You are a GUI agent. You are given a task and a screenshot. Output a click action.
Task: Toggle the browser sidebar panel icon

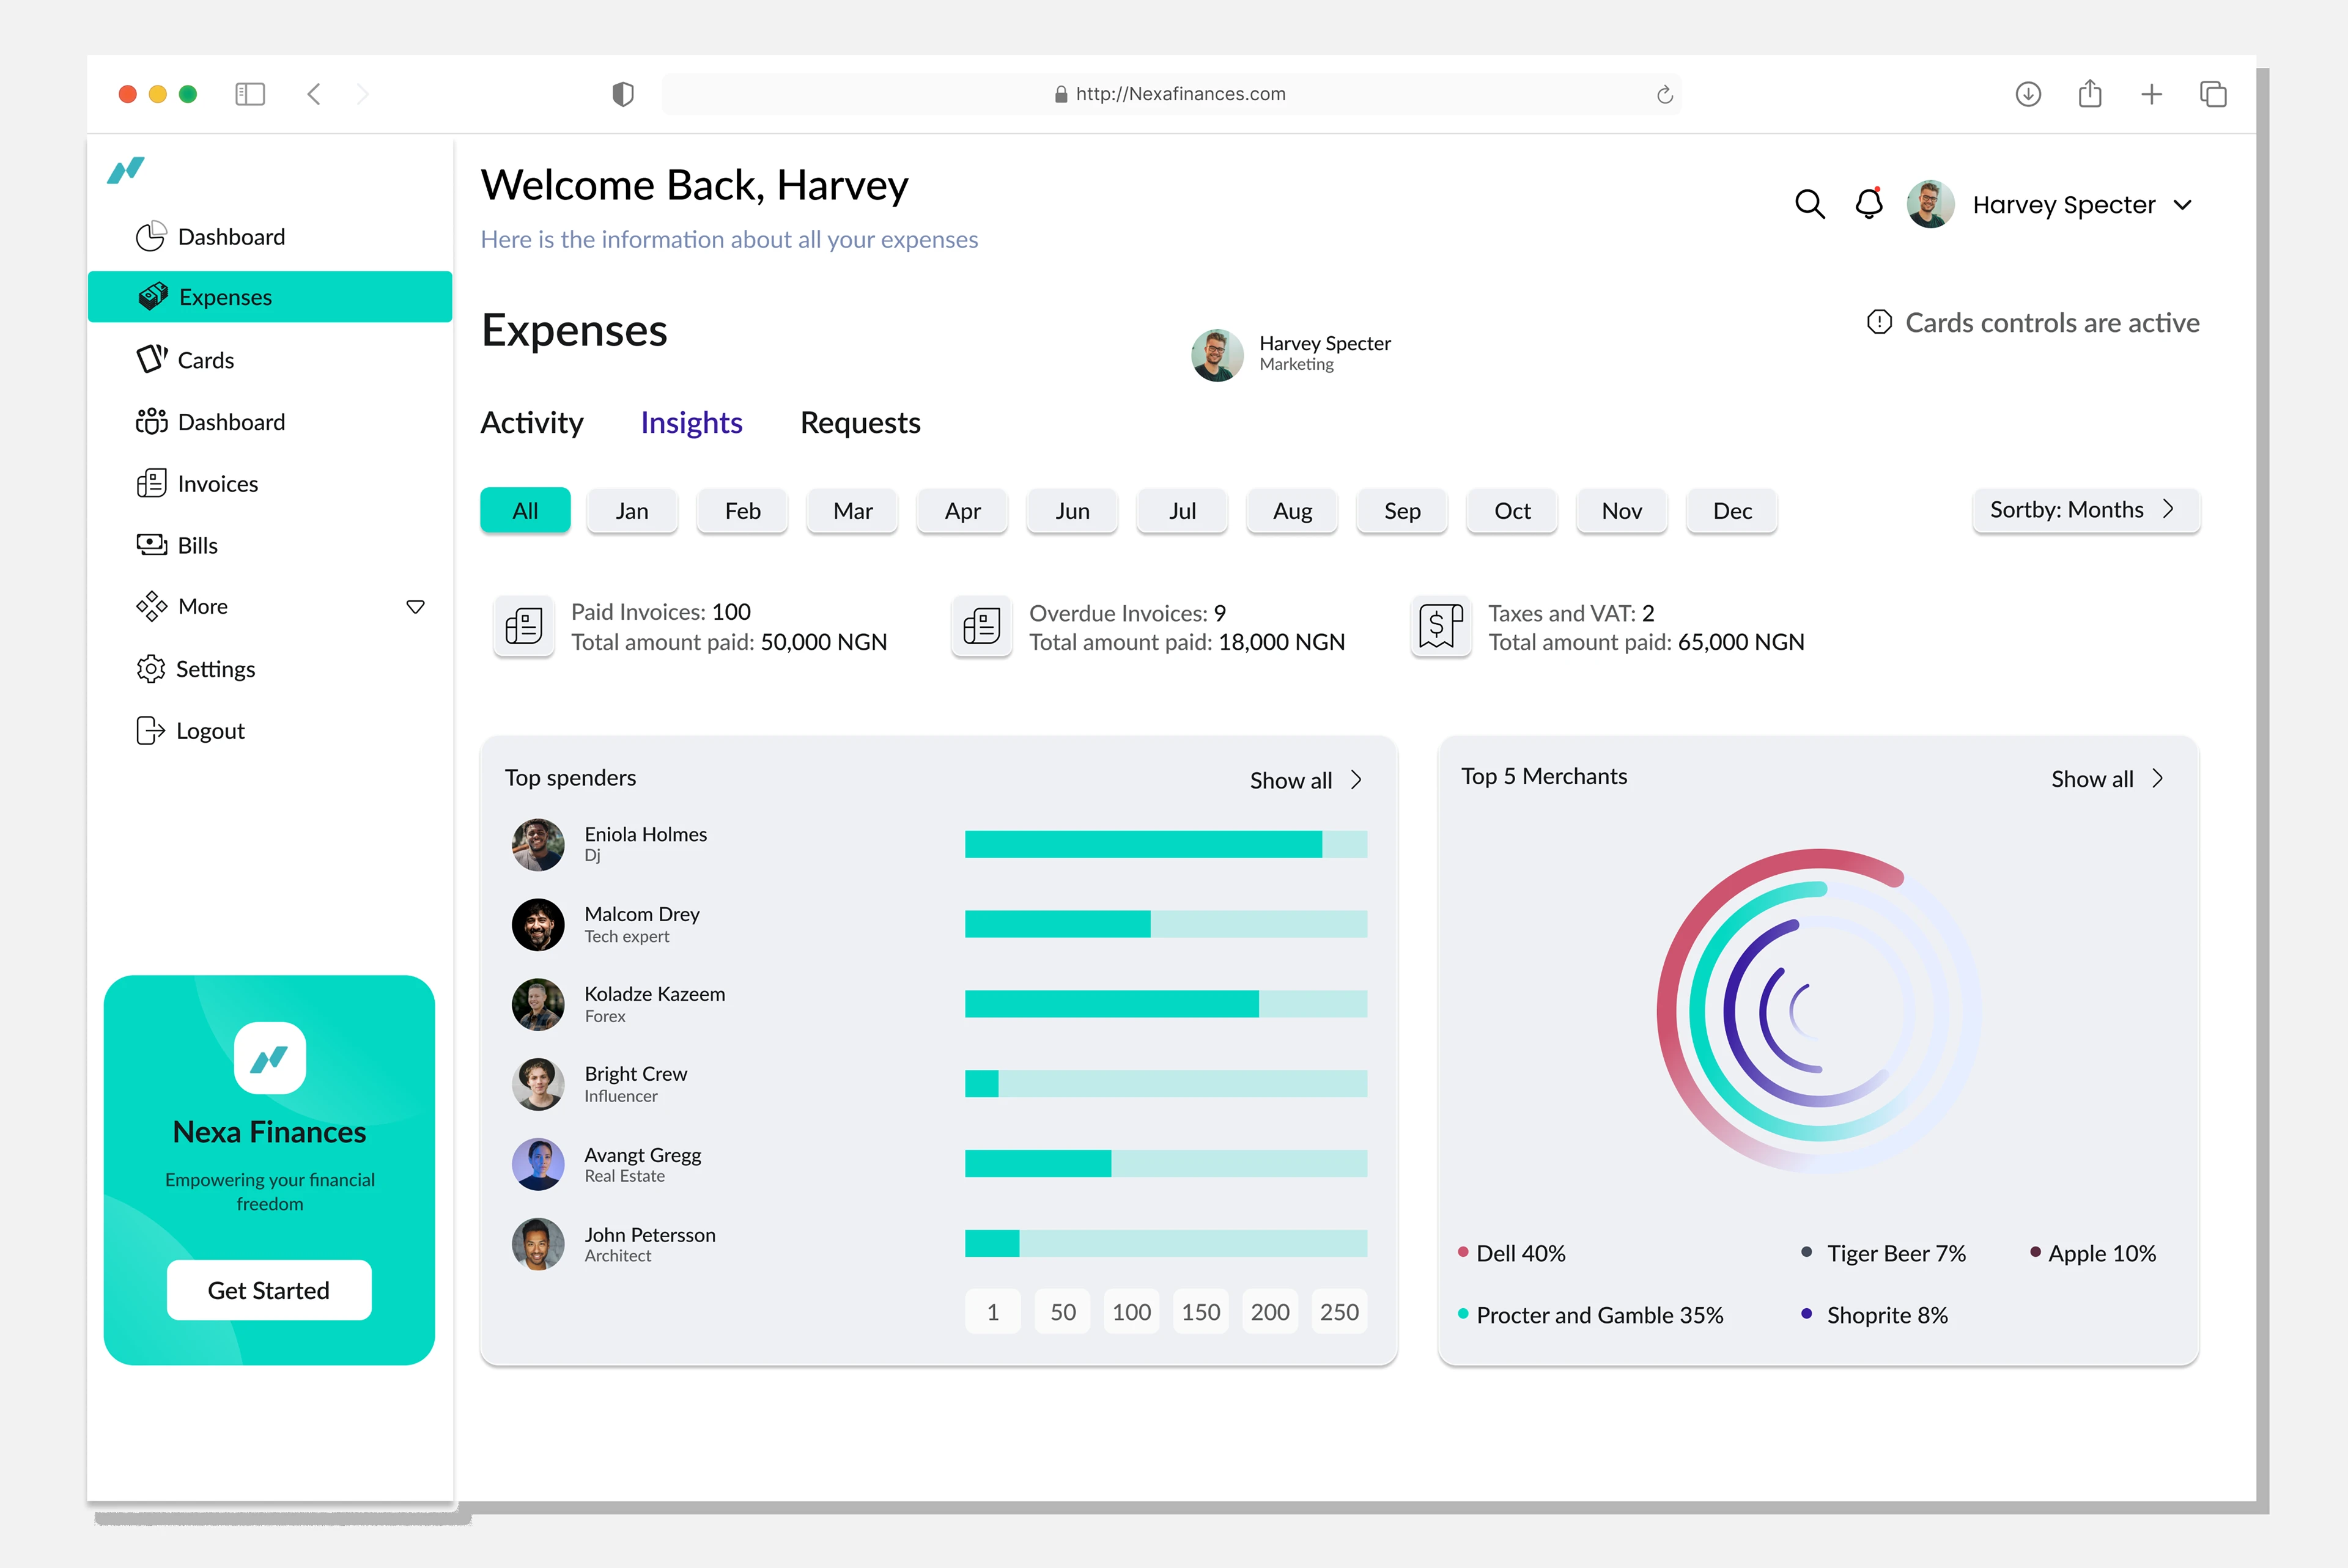(249, 94)
